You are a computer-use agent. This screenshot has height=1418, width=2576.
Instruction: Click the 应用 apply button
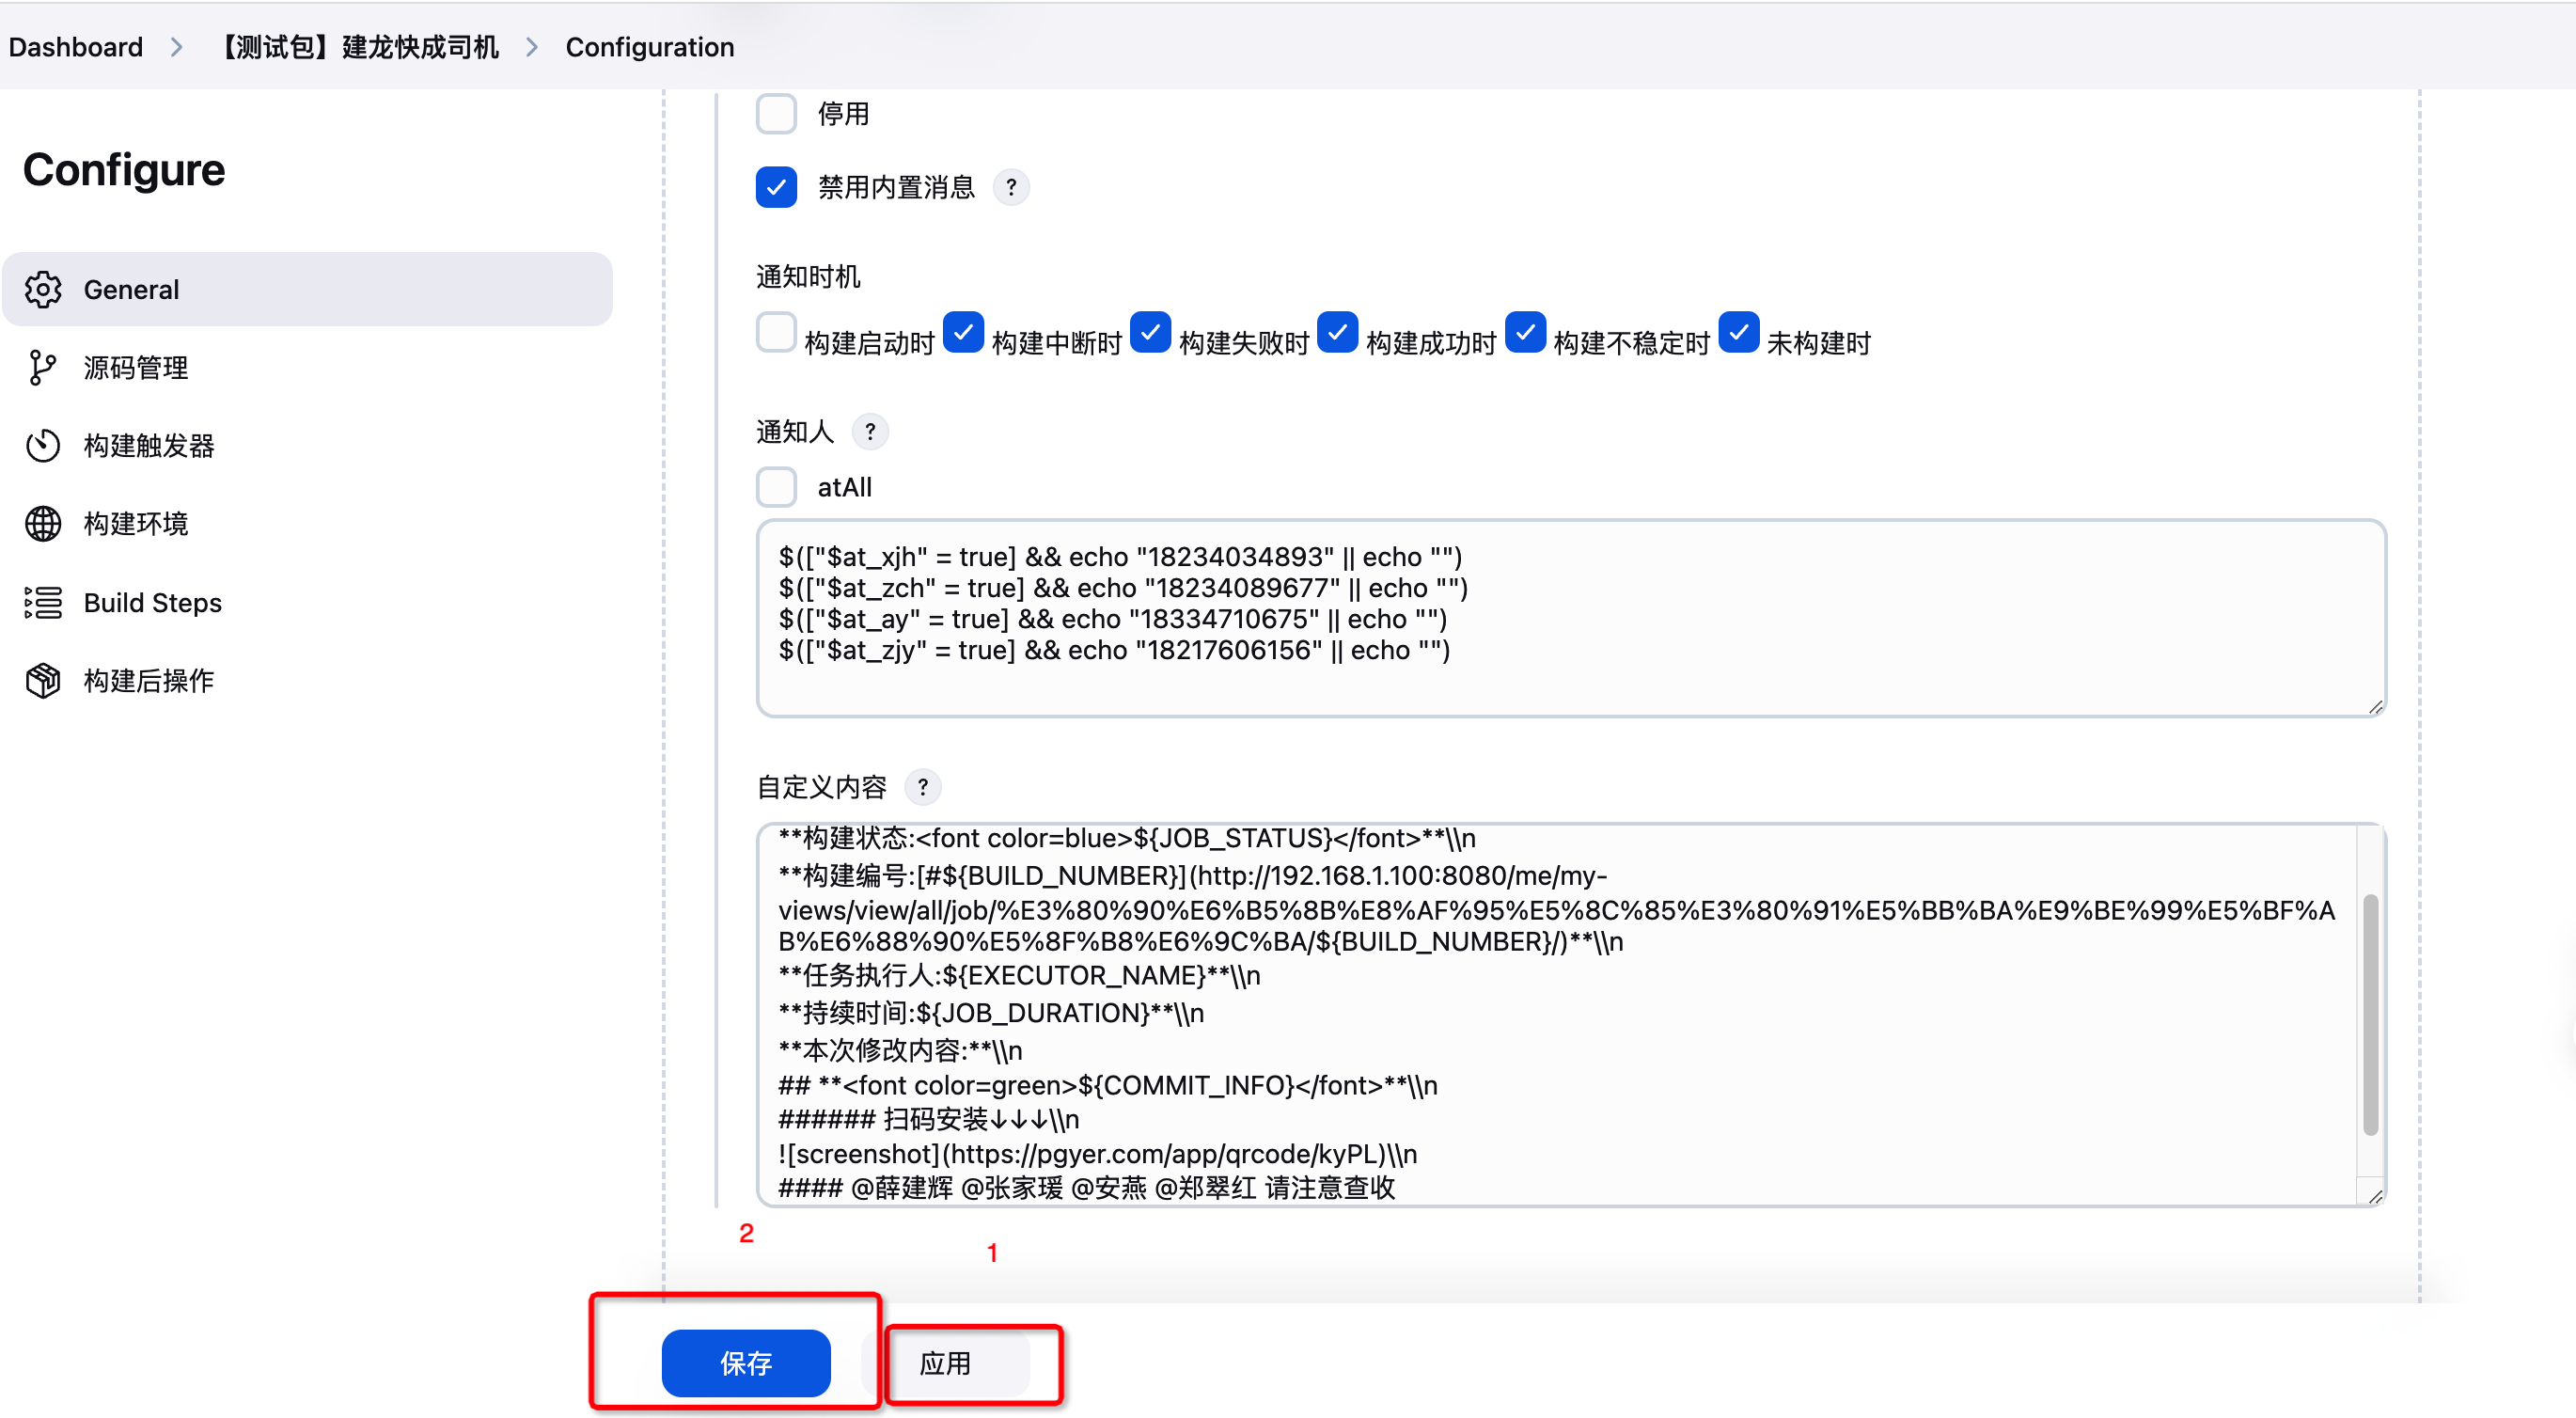click(x=945, y=1363)
